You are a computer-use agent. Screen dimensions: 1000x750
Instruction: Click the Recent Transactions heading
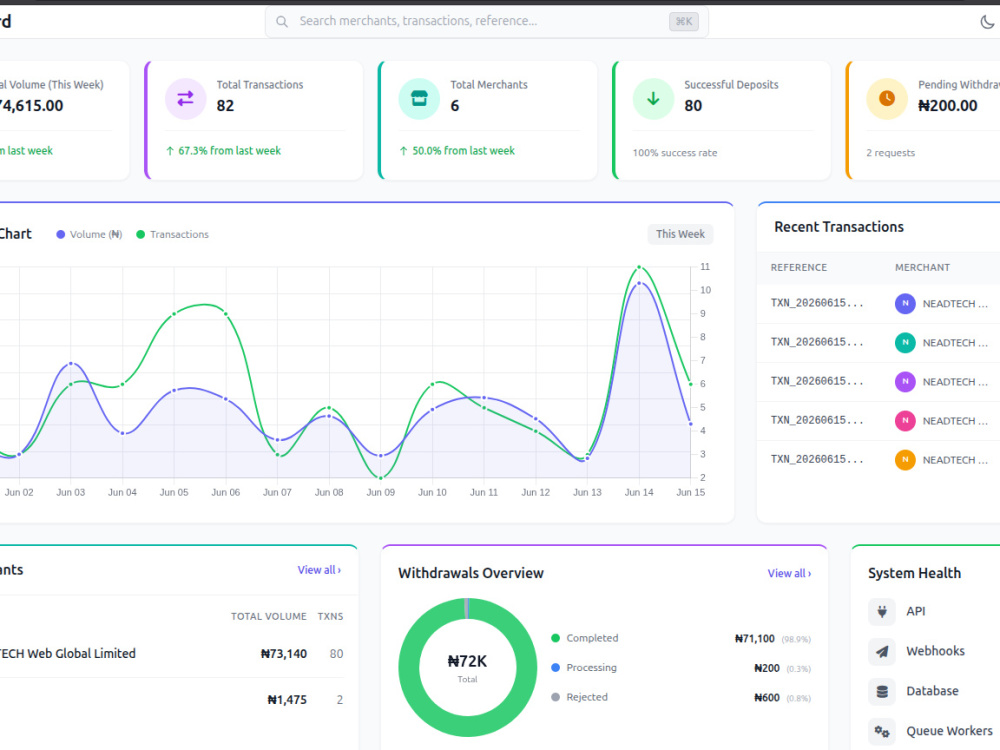839,227
